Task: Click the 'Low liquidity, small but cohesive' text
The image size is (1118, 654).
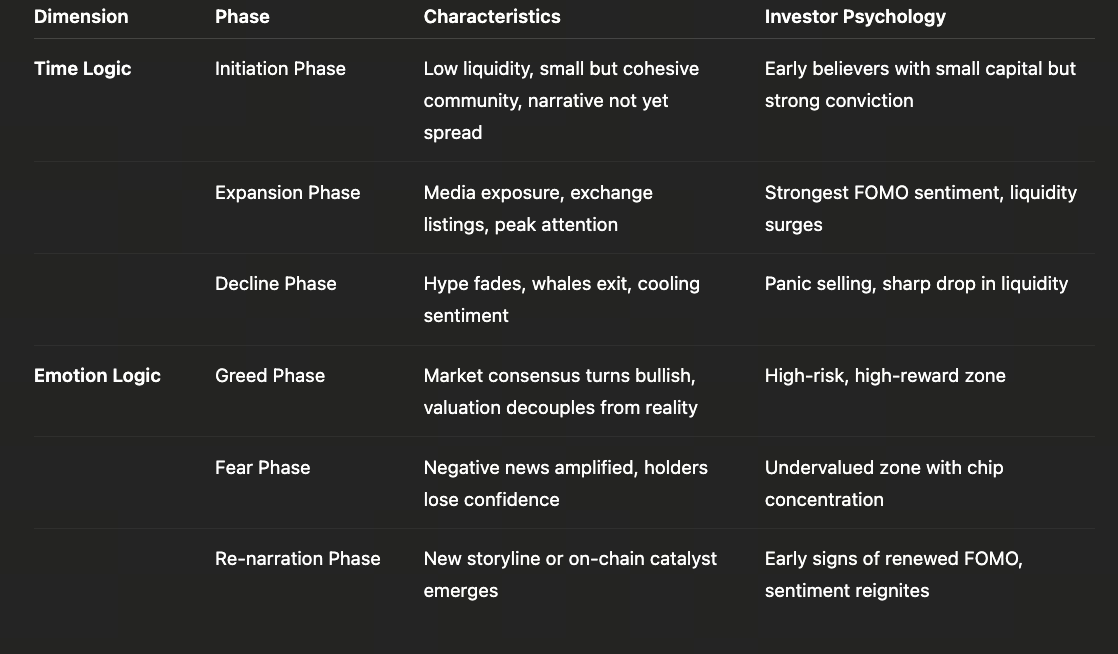Action: coord(561,69)
